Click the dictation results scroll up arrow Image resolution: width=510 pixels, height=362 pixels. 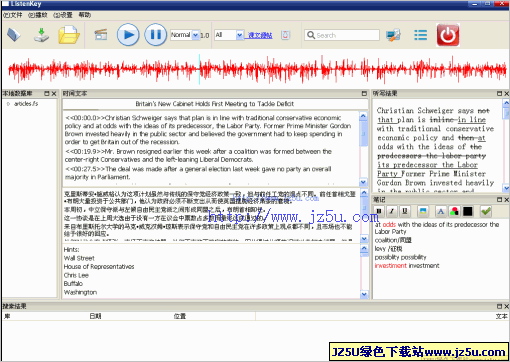point(506,103)
